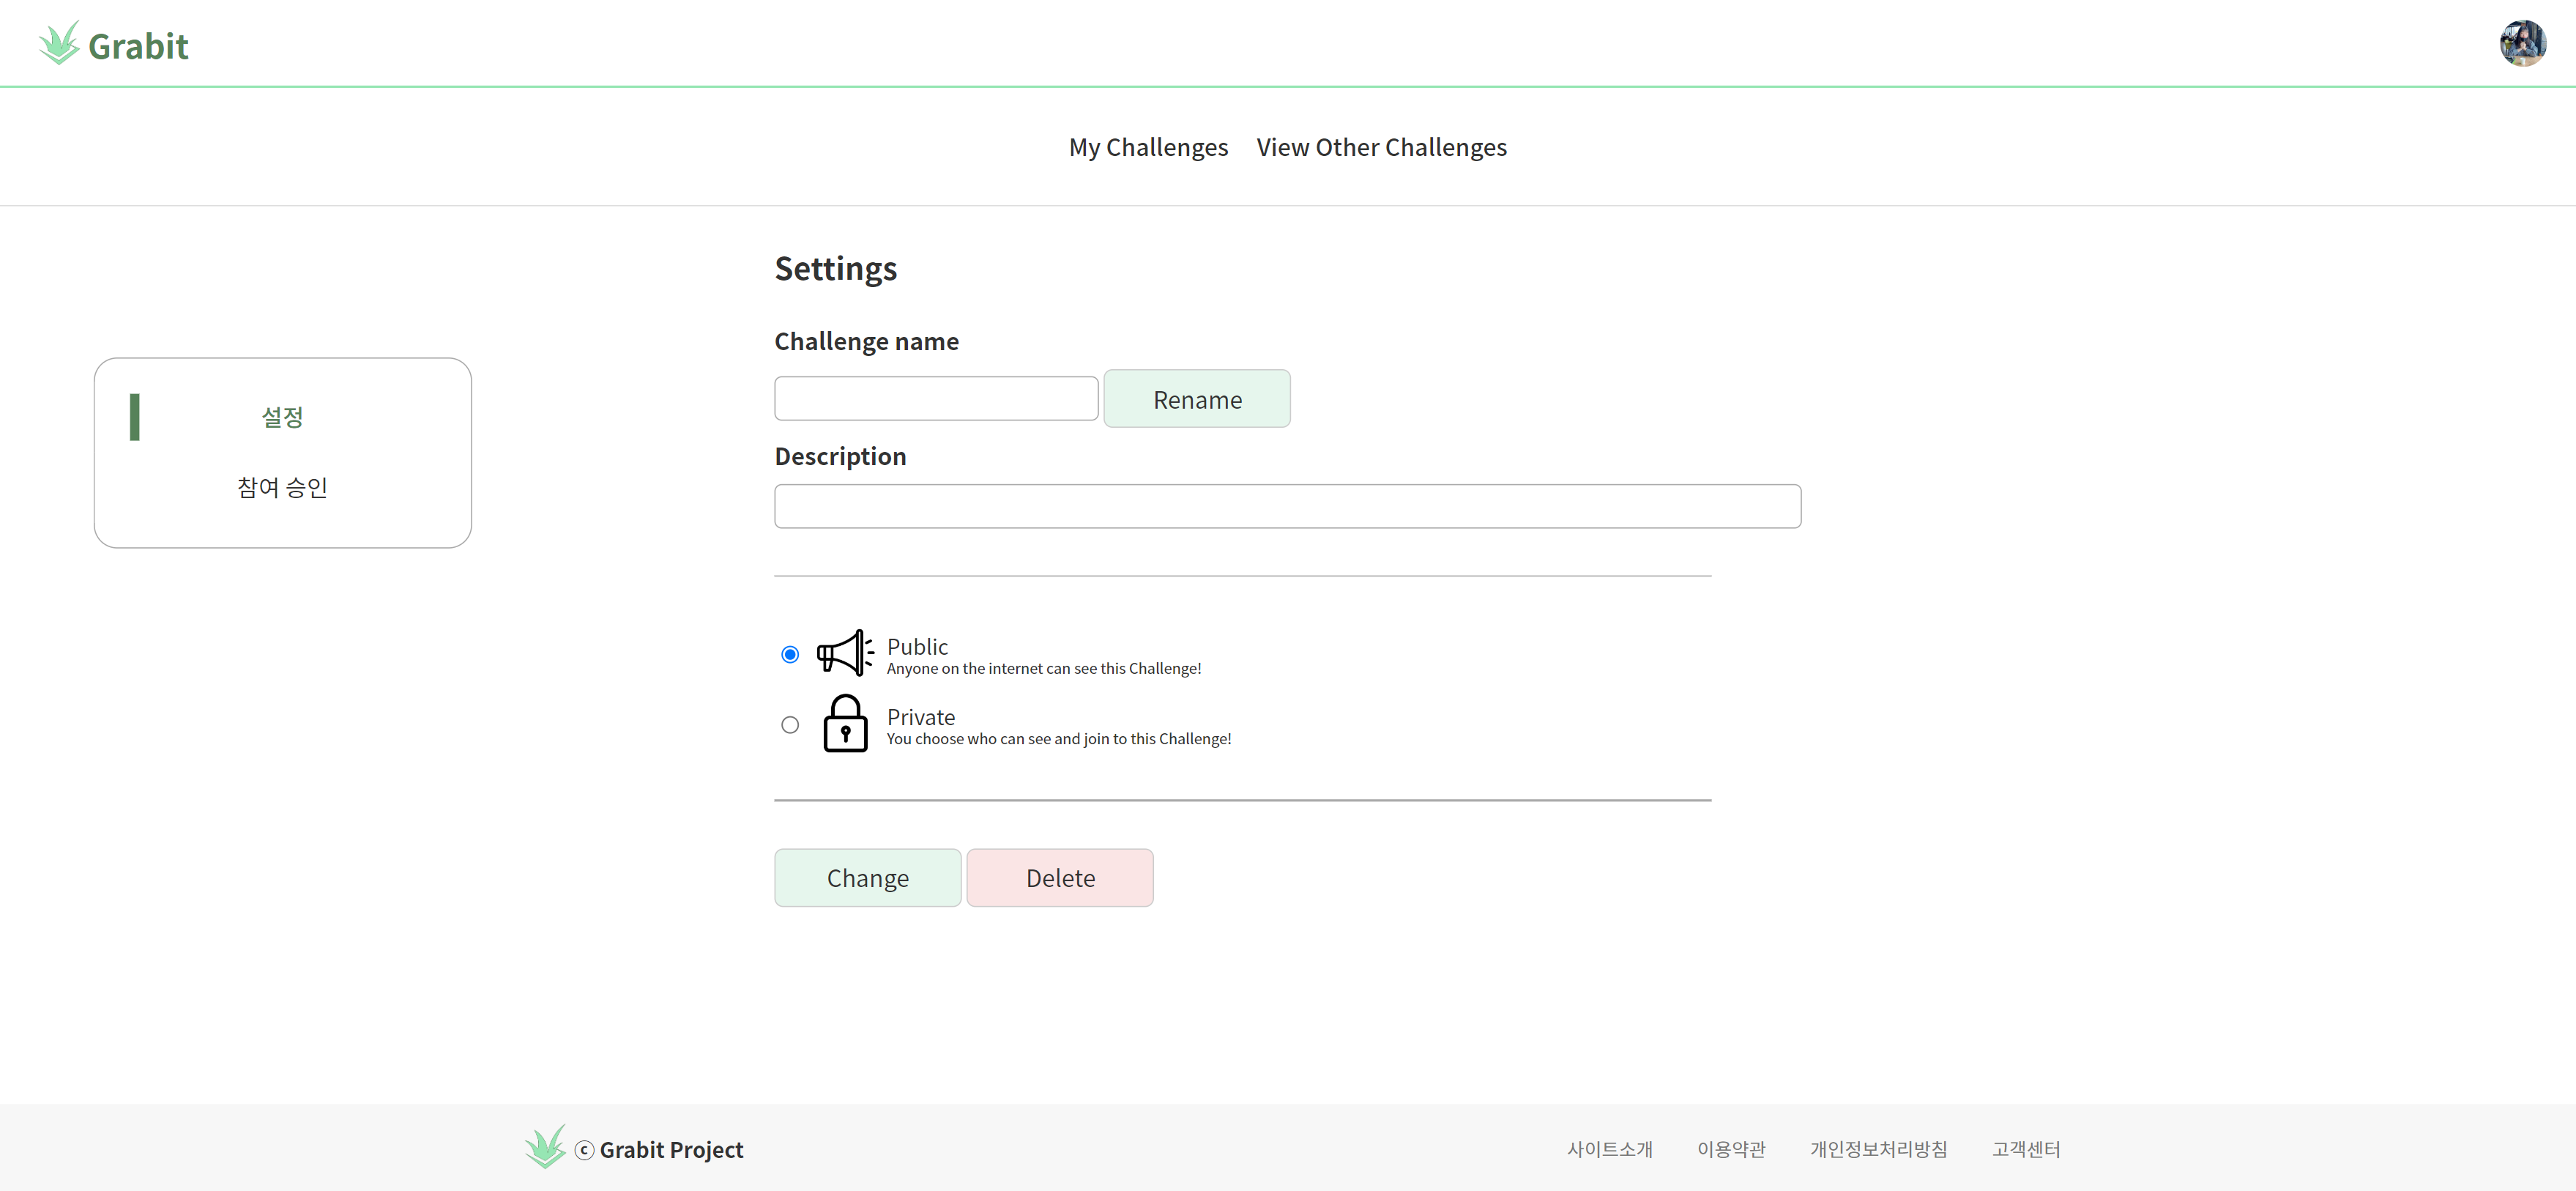
Task: Select the Private radio button
Action: click(790, 725)
